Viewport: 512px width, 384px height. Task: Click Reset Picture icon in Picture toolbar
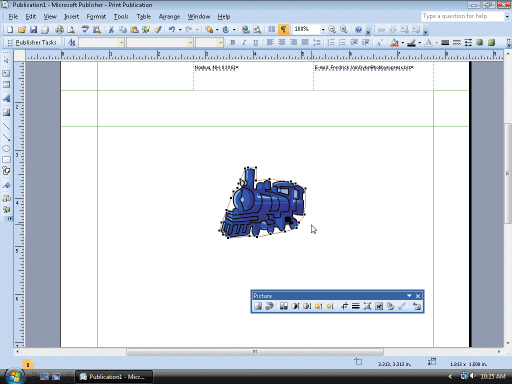[416, 306]
